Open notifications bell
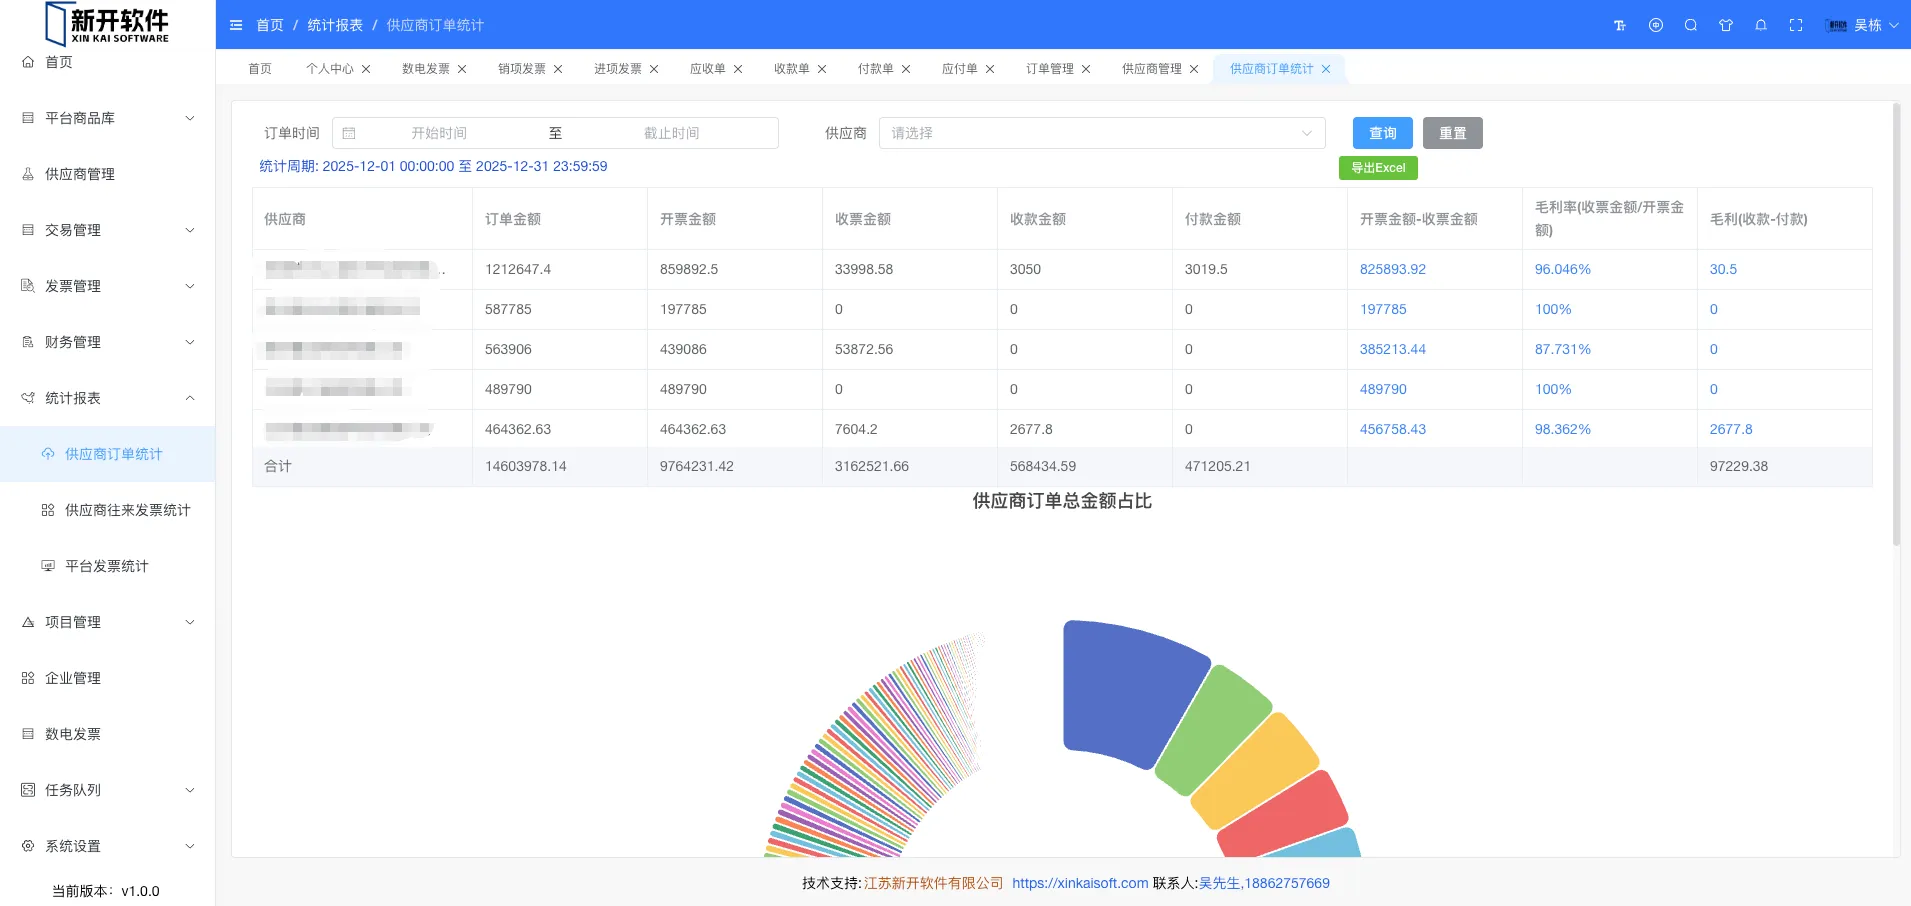 pyautogui.click(x=1761, y=25)
